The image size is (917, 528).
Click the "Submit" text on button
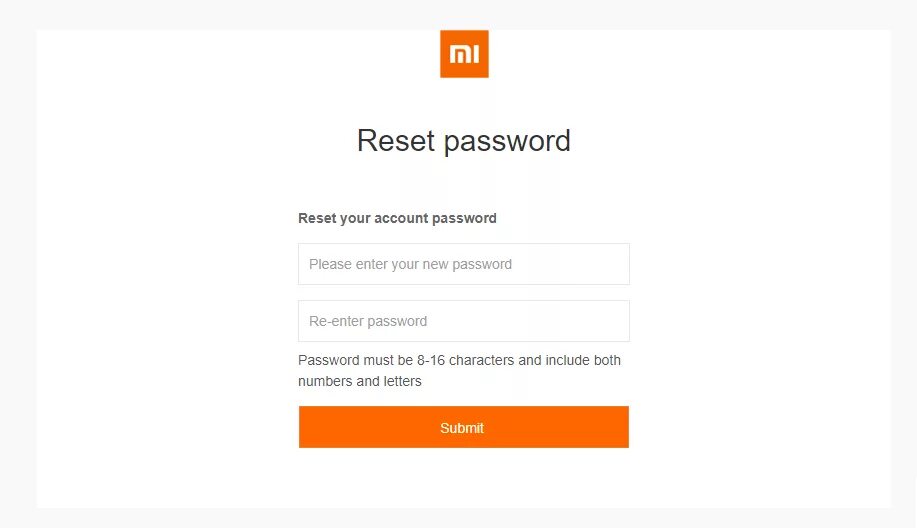click(462, 428)
